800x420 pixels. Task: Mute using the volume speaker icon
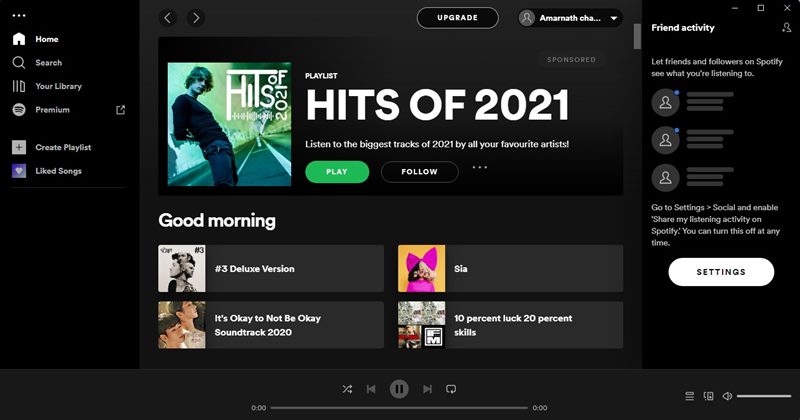tap(728, 396)
